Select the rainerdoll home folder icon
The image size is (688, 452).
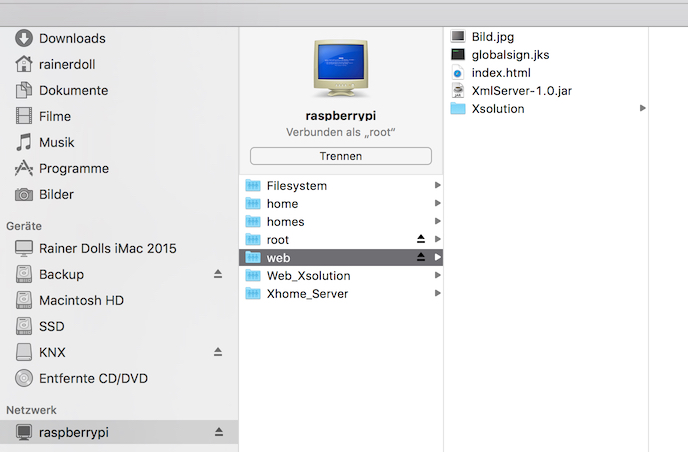point(23,65)
